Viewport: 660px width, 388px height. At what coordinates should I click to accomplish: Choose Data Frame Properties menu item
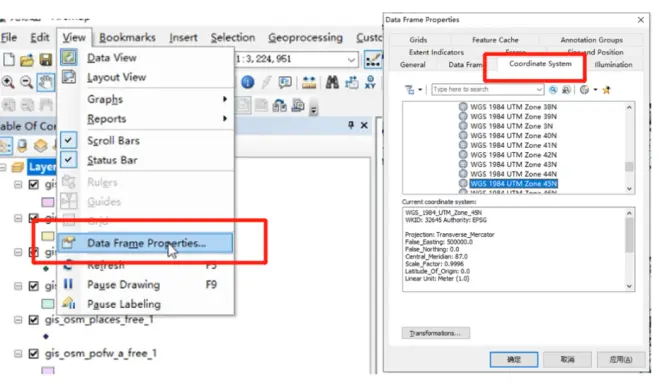(x=145, y=243)
